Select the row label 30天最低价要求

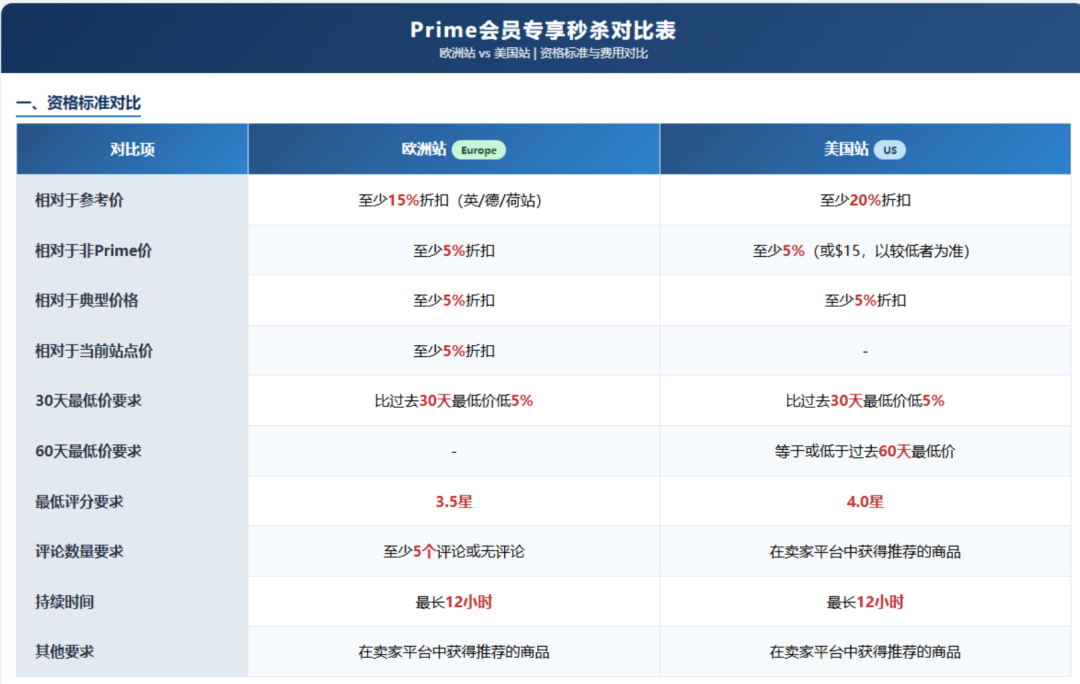click(88, 401)
